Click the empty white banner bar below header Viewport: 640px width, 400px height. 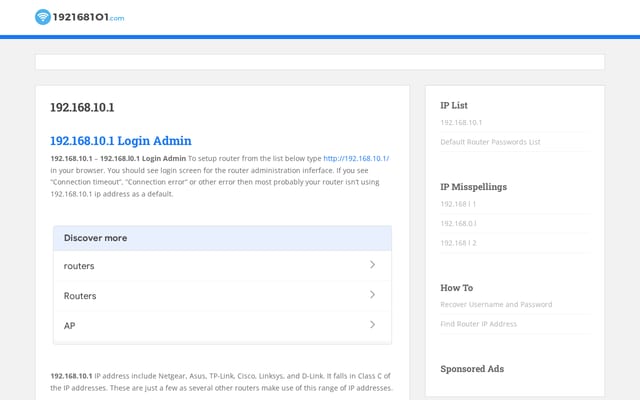[x=320, y=62]
